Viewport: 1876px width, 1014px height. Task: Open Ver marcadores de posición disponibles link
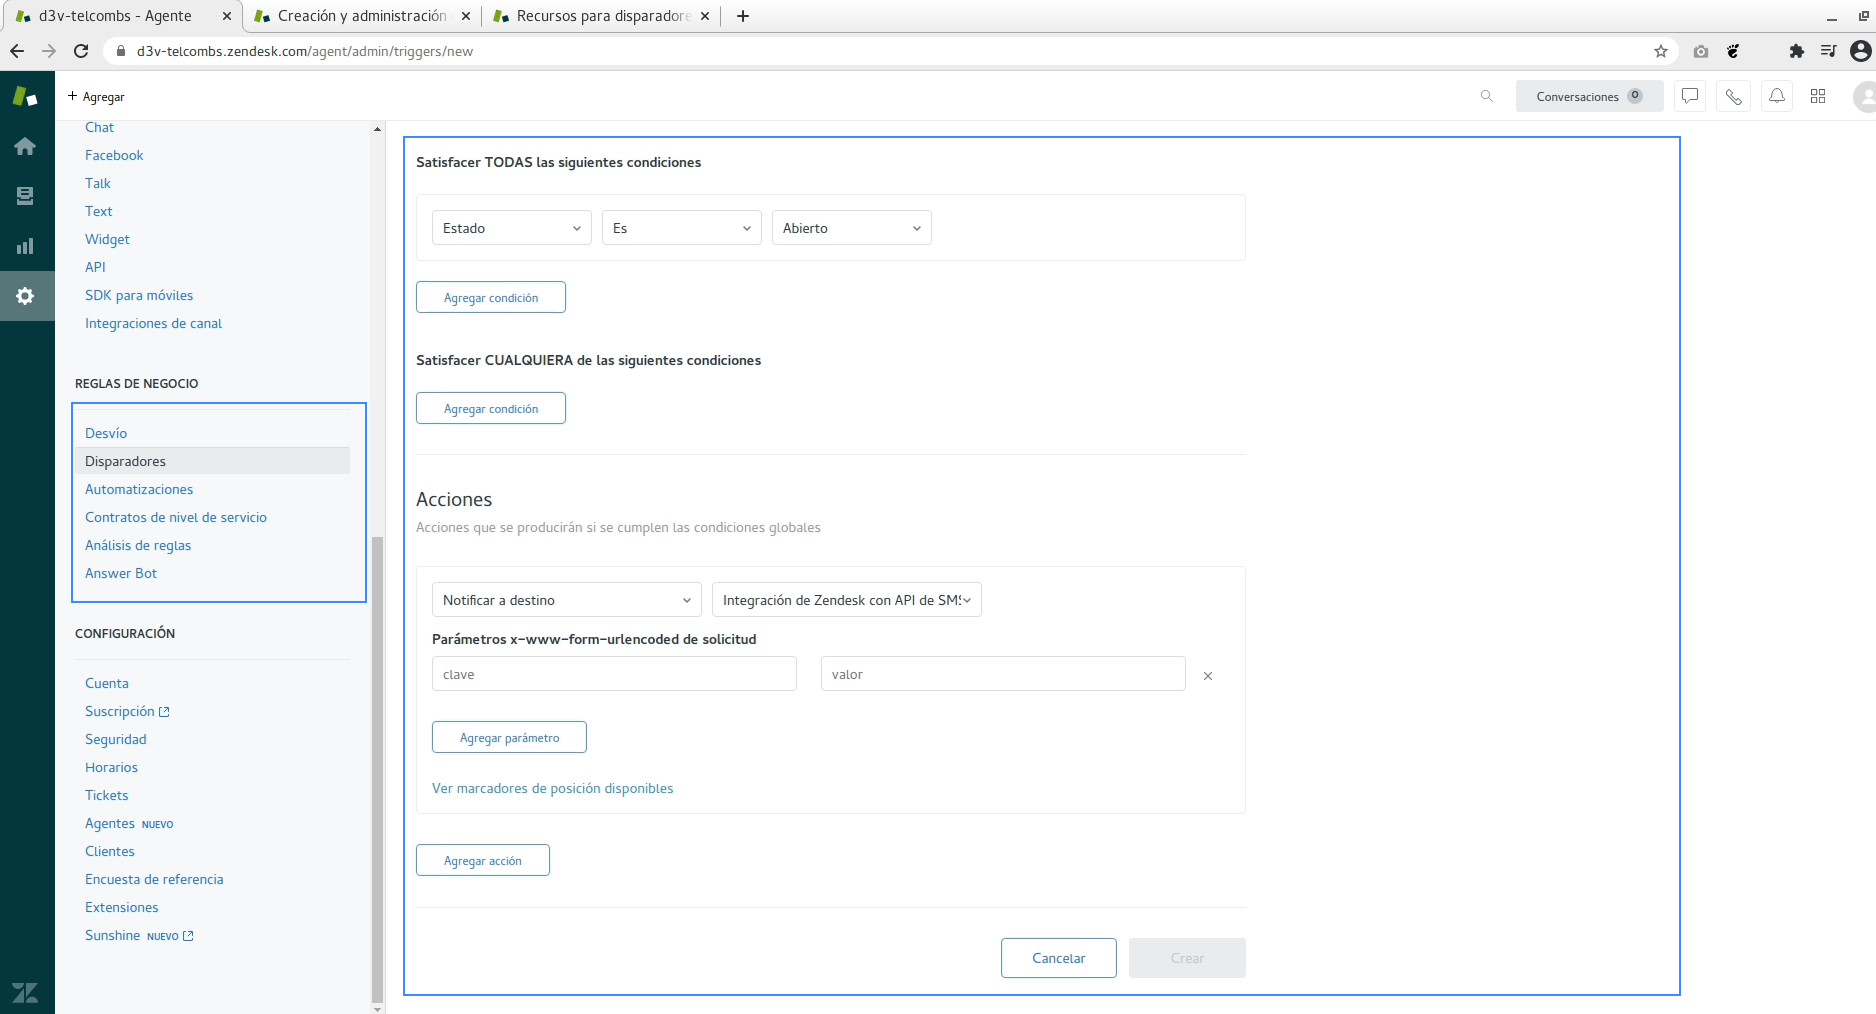point(553,788)
